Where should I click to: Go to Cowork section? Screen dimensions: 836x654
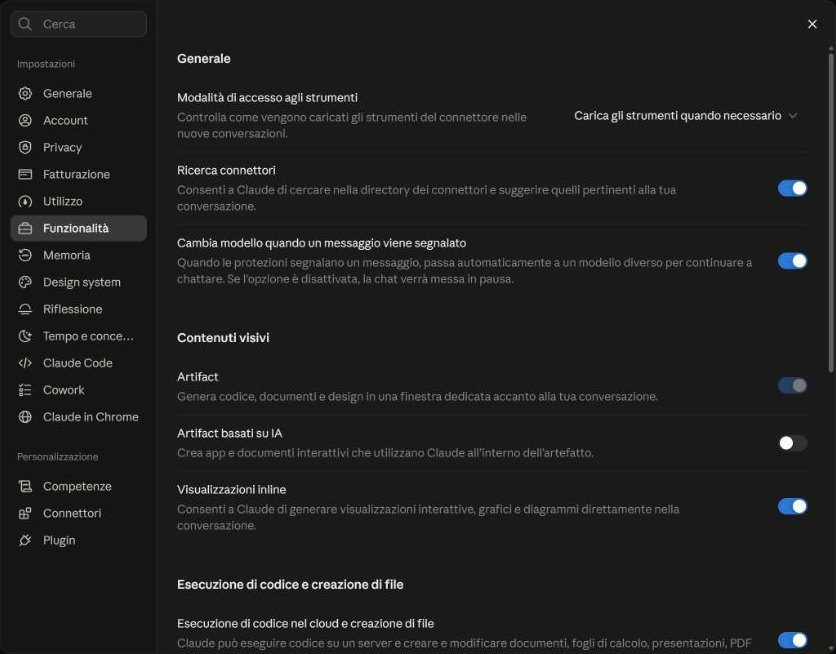point(78,390)
